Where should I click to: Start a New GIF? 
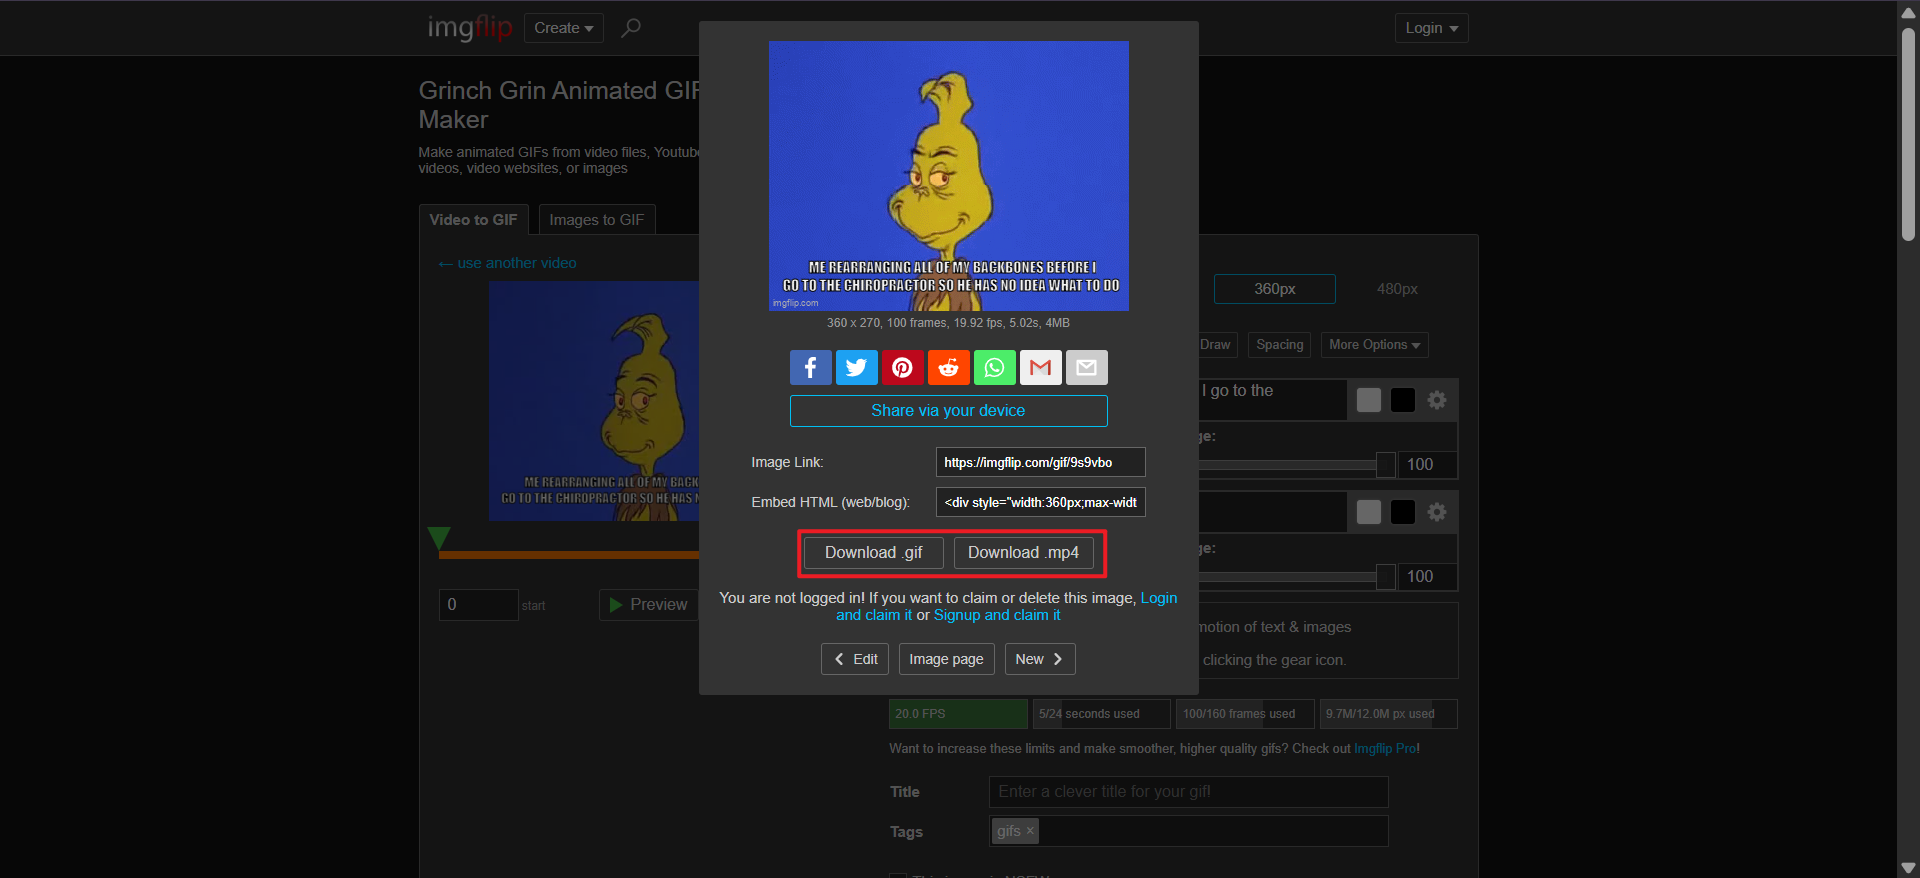tap(1040, 659)
